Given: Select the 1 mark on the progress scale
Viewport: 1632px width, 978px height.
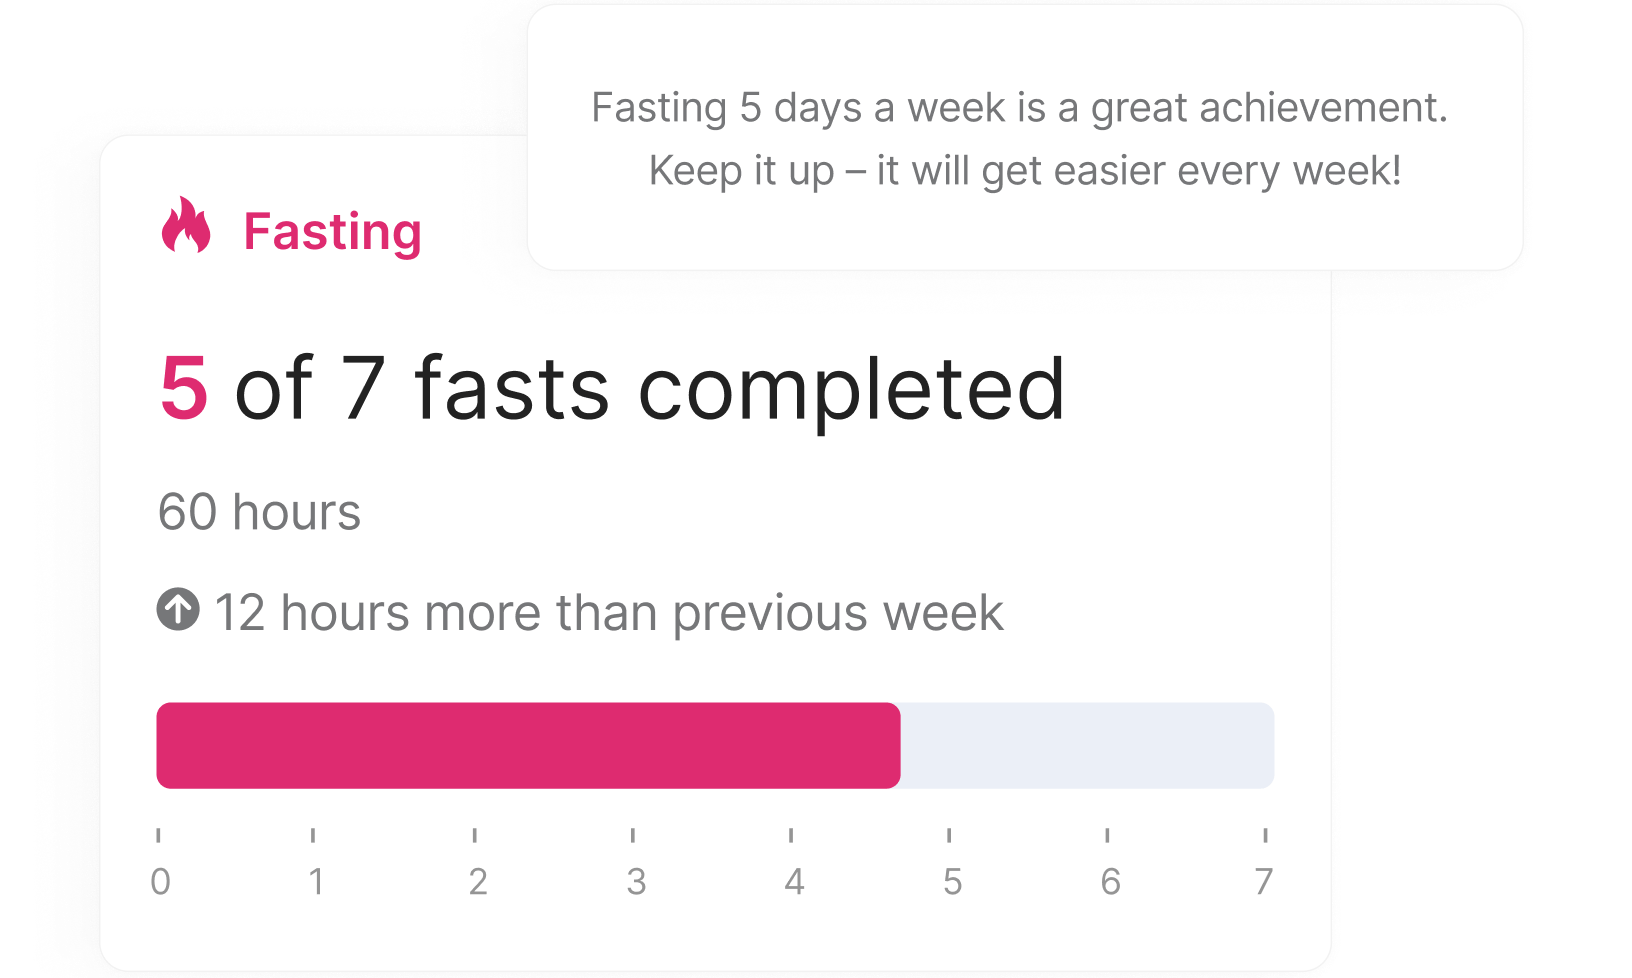Looking at the screenshot, I should click(x=316, y=881).
